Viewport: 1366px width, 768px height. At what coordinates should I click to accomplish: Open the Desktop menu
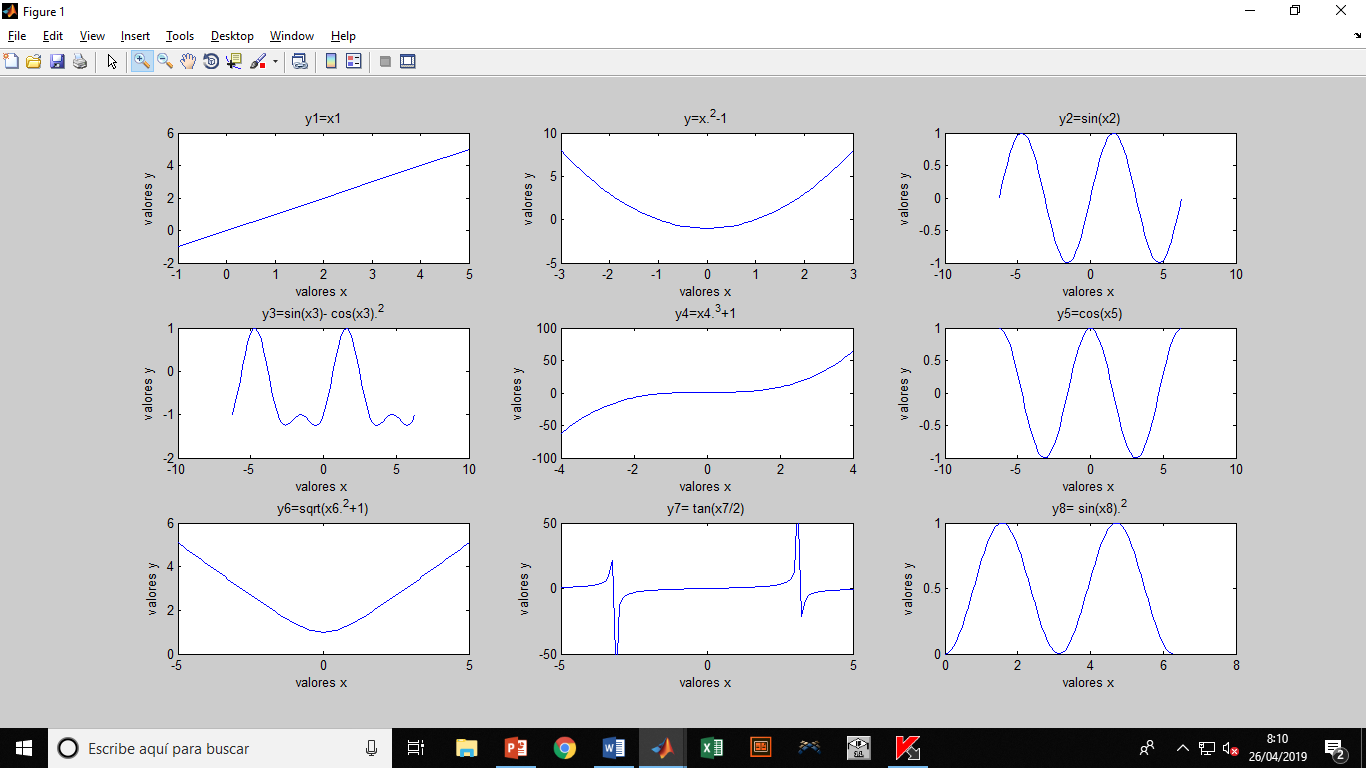231,36
